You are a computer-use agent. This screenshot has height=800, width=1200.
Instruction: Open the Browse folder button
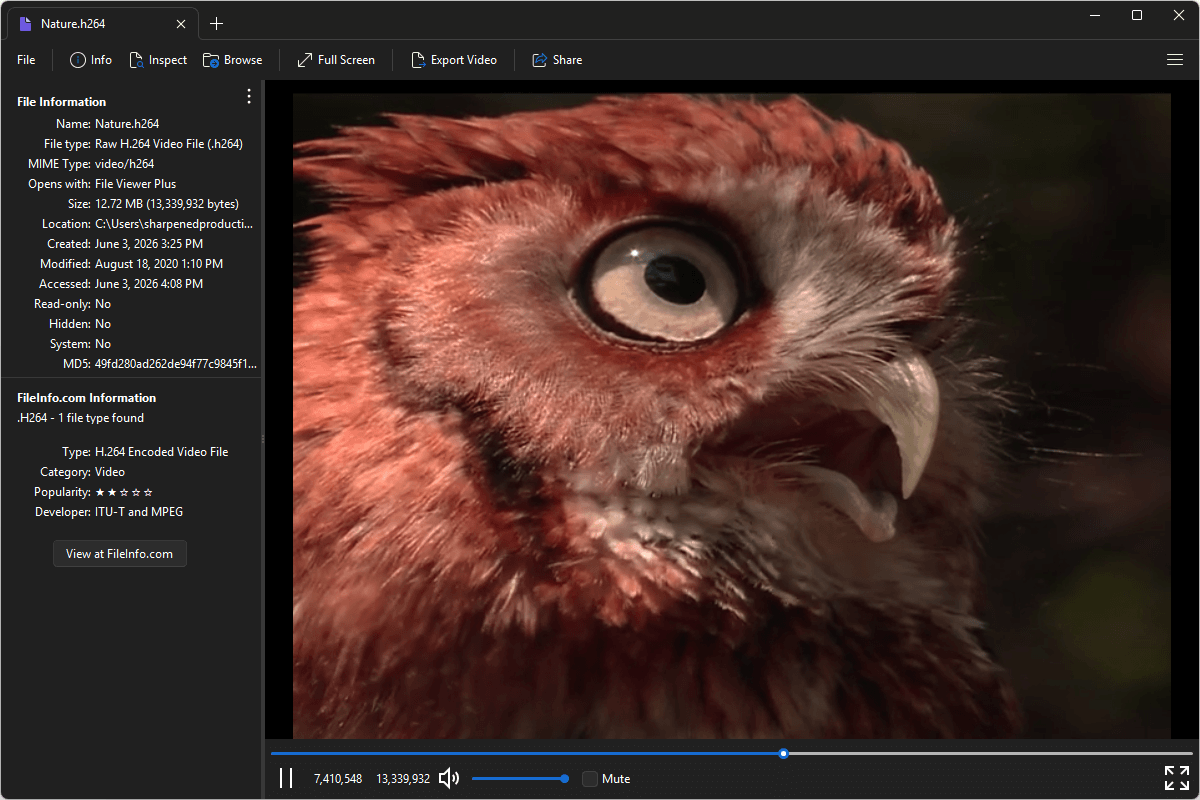point(232,60)
